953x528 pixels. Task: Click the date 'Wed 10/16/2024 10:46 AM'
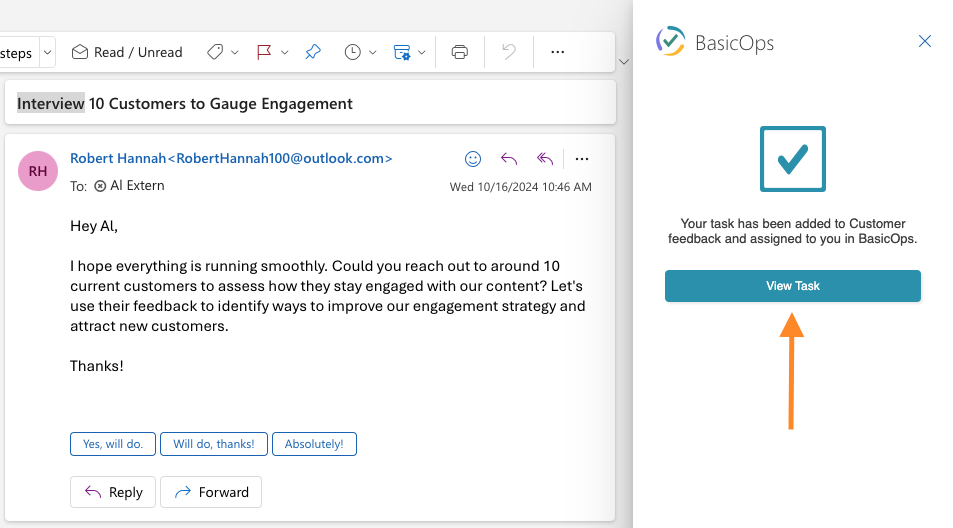520,187
